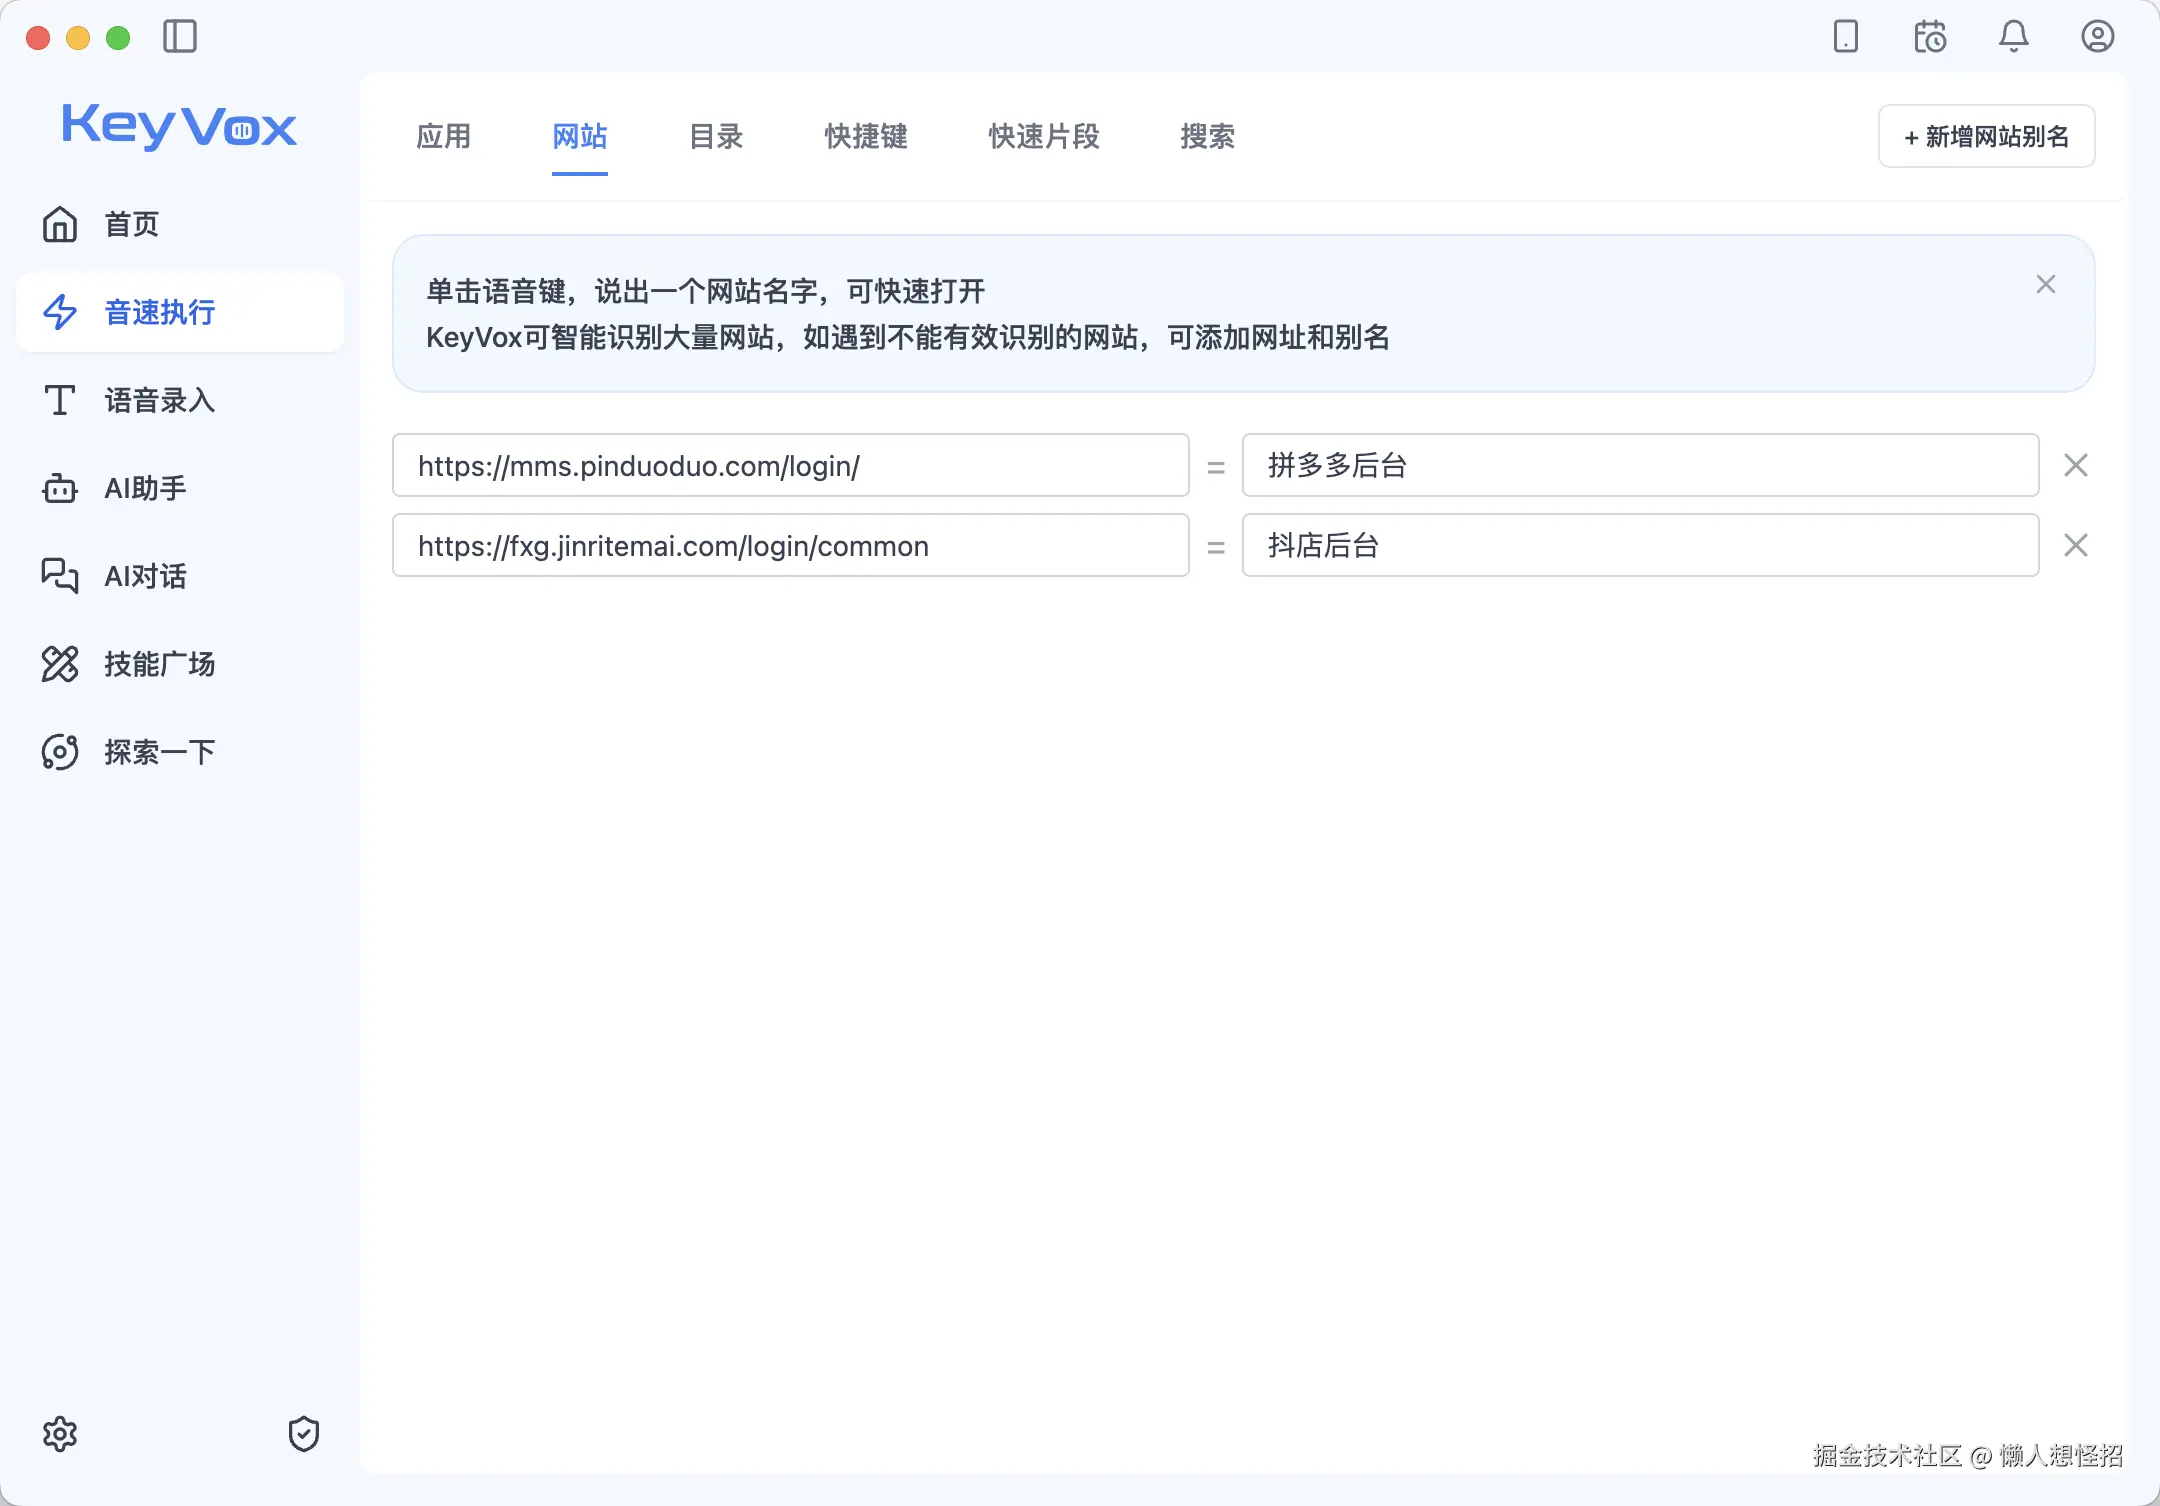
Task: Open the user account icon
Action: point(2098,37)
